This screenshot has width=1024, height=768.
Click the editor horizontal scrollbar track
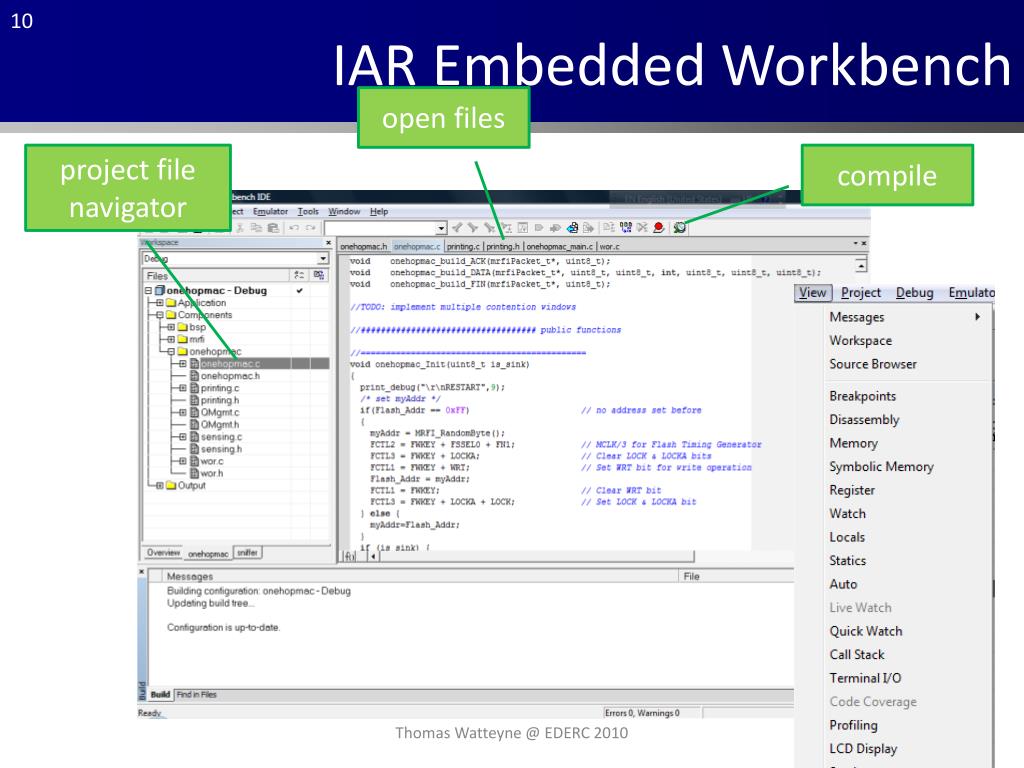pyautogui.click(x=536, y=556)
